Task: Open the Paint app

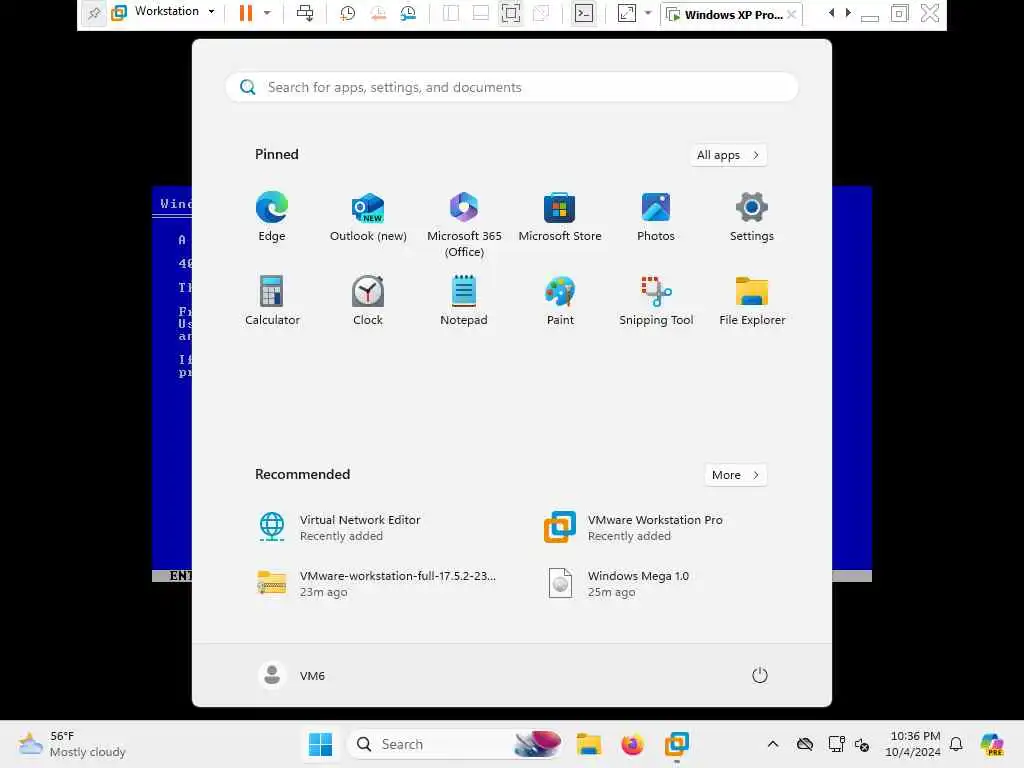Action: point(560,300)
